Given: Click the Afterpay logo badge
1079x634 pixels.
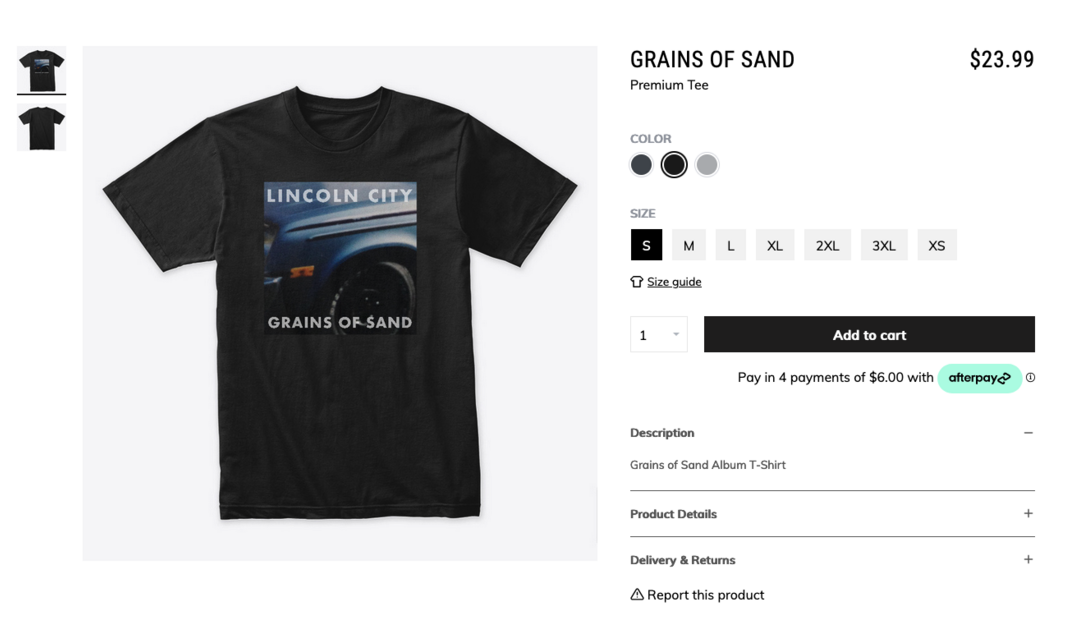Looking at the screenshot, I should [x=979, y=378].
